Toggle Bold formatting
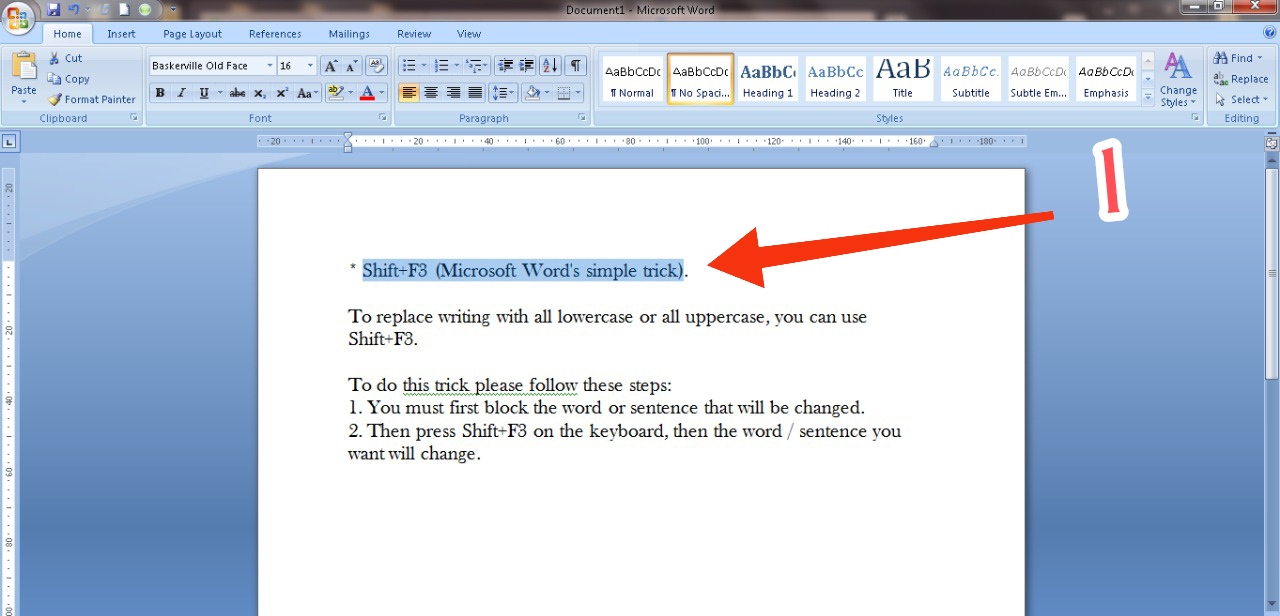The width and height of the screenshot is (1280, 616). 160,93
